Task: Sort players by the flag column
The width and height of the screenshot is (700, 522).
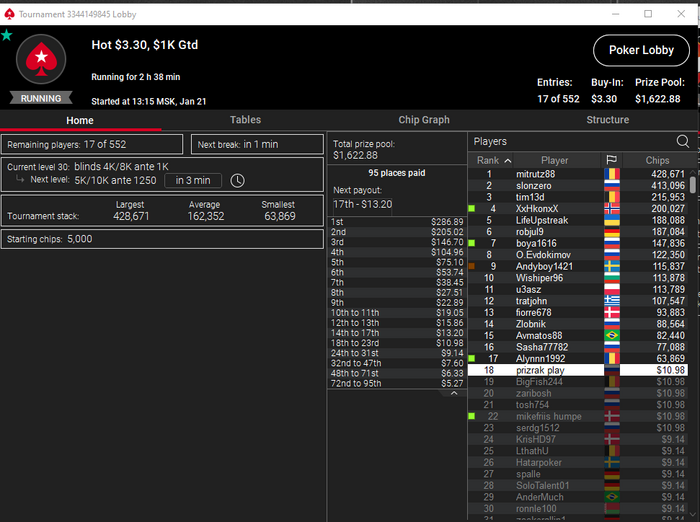Action: [x=612, y=160]
